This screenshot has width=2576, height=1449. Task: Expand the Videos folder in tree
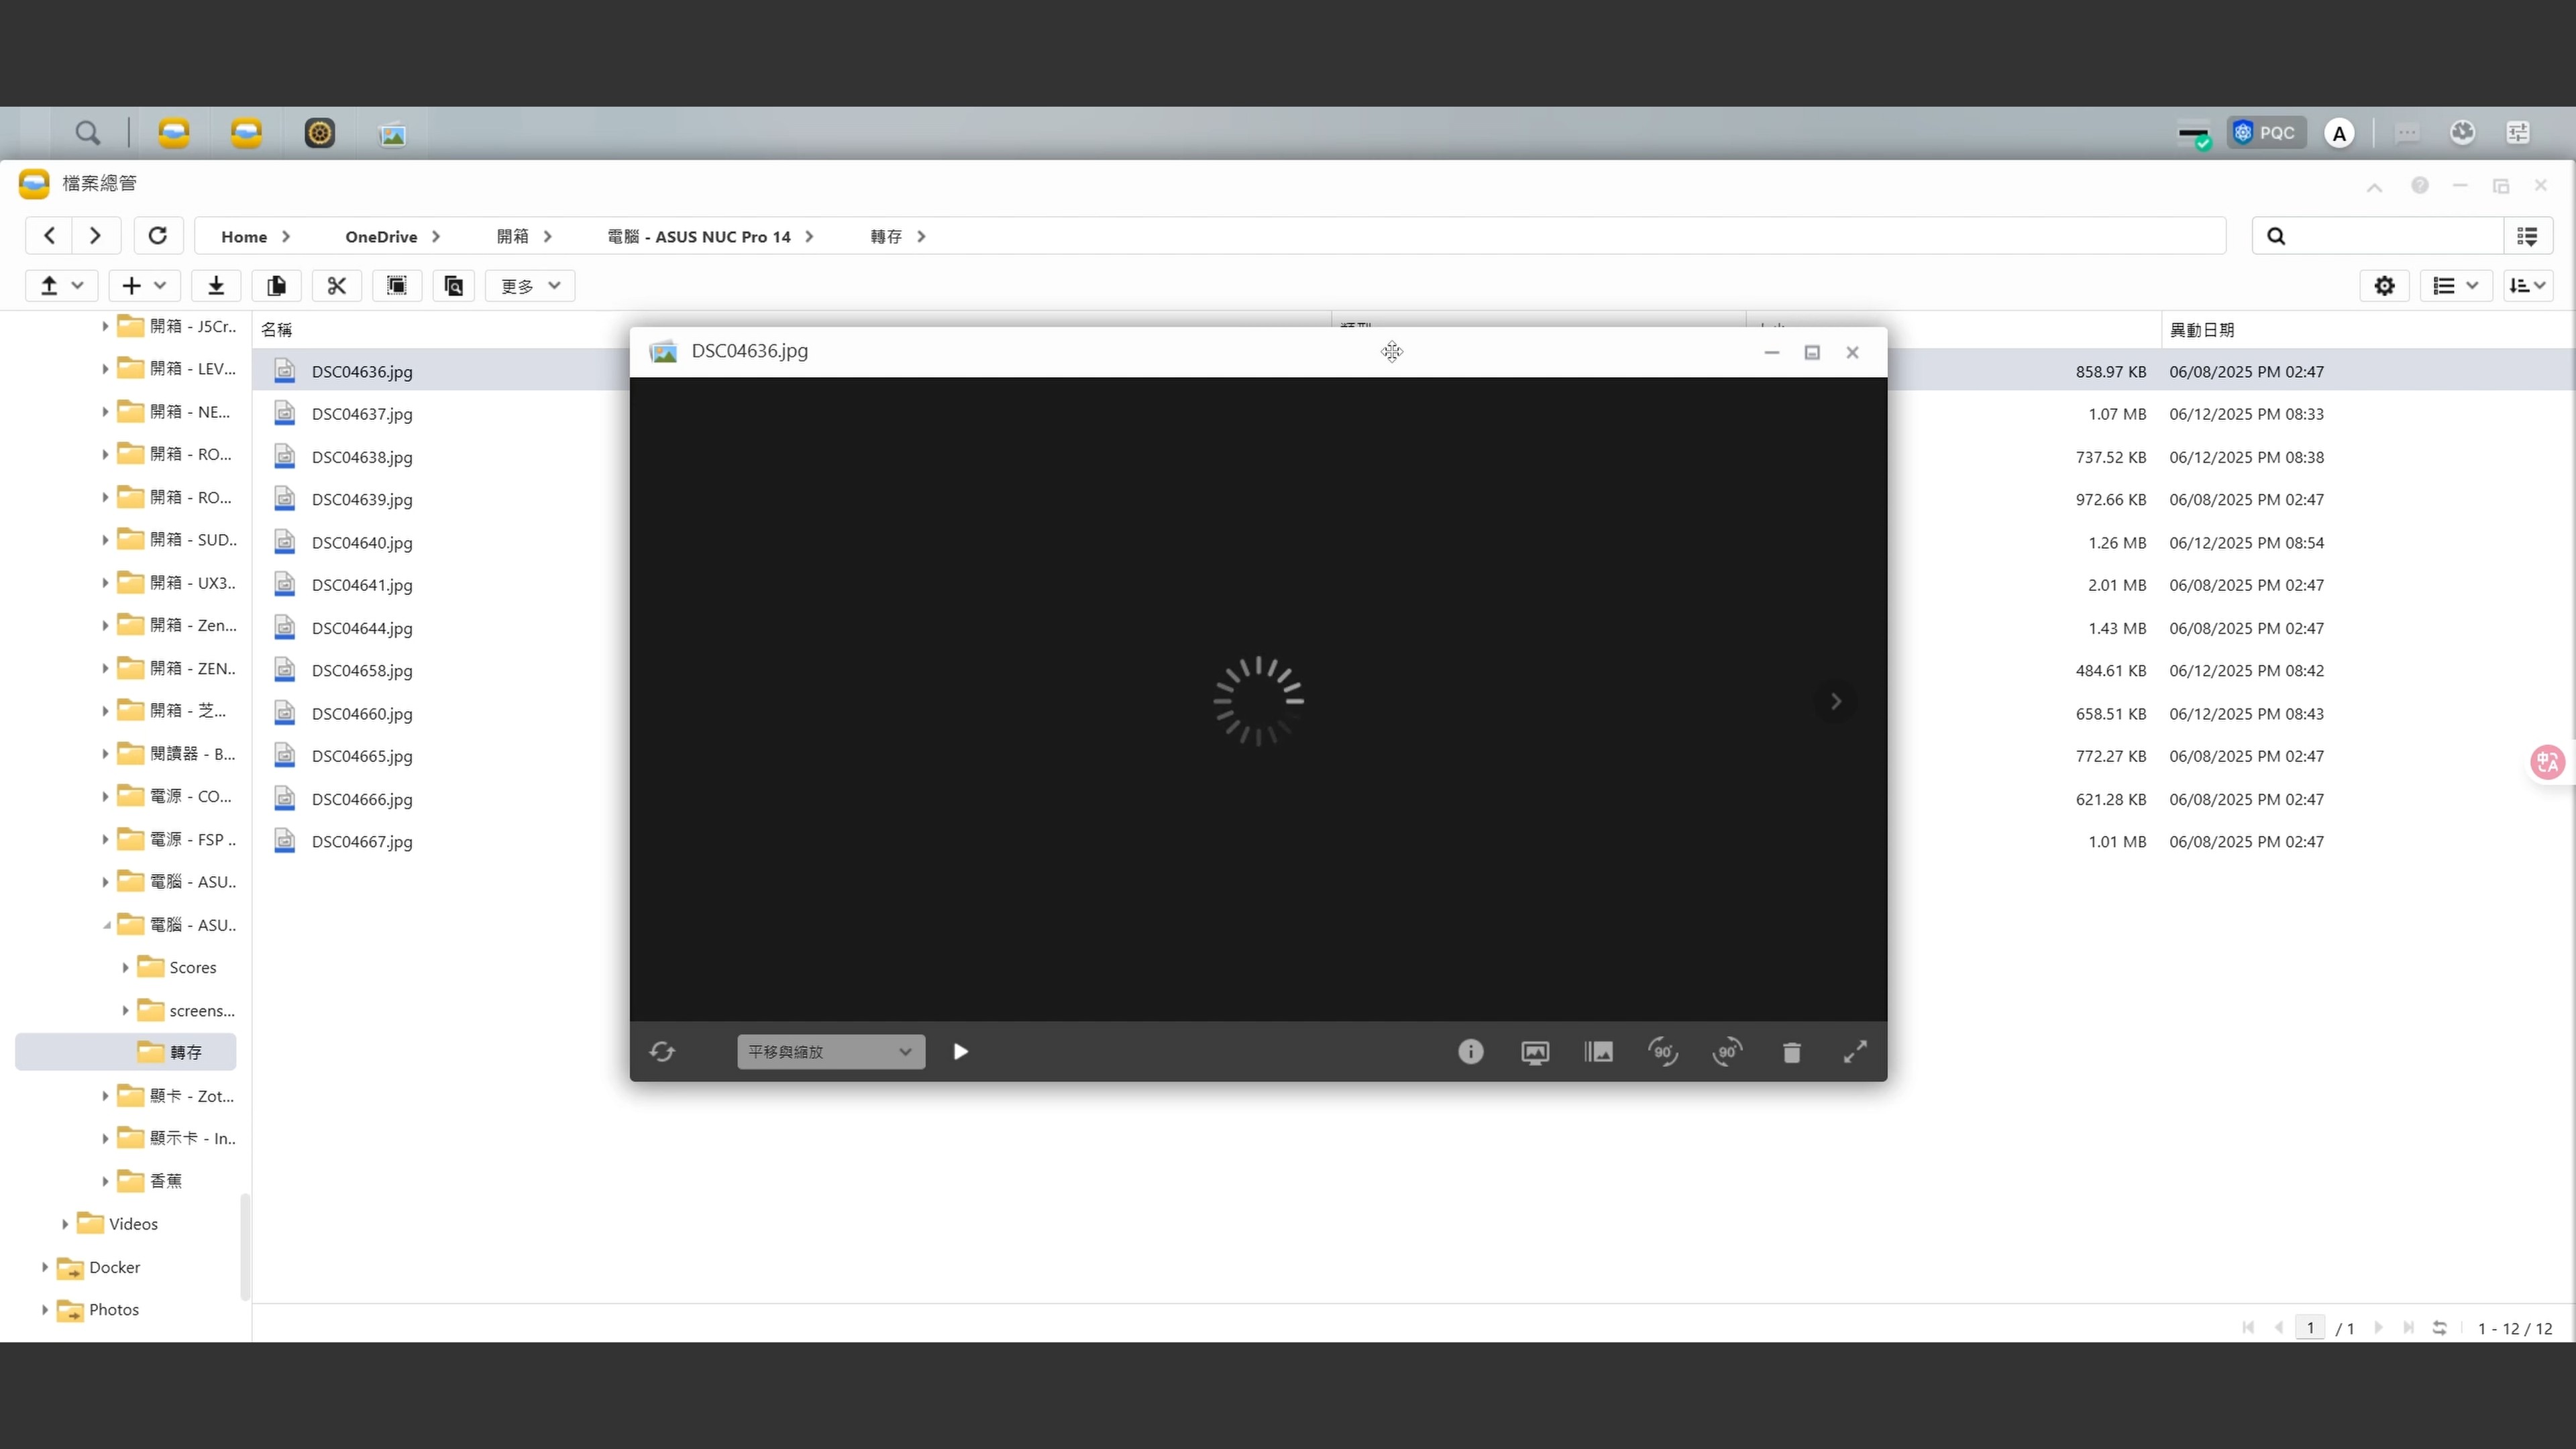[x=65, y=1224]
